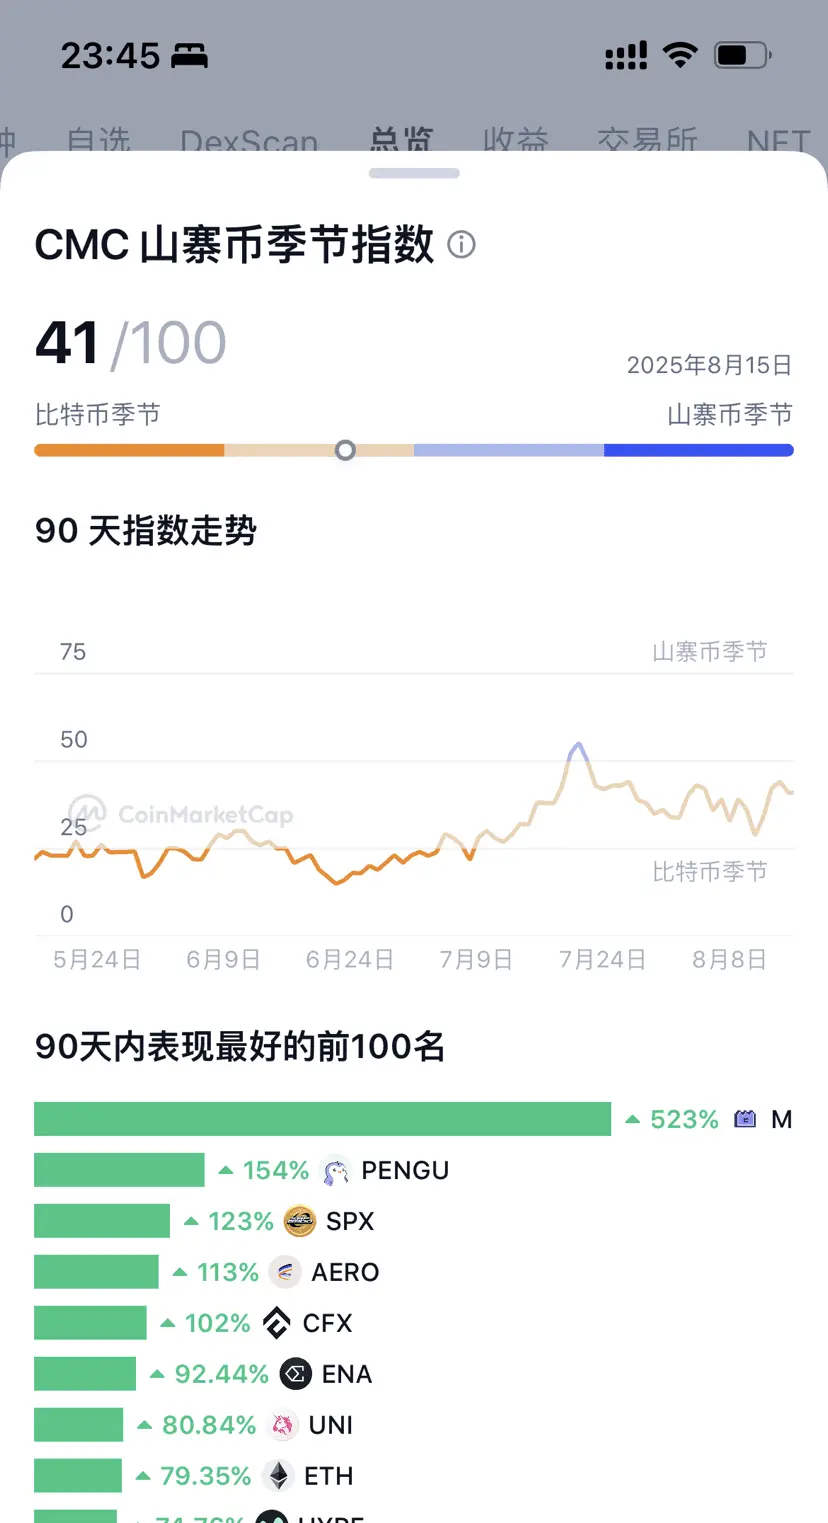828x1523 pixels.
Task: Select the 自选 tab
Action: coord(99,143)
